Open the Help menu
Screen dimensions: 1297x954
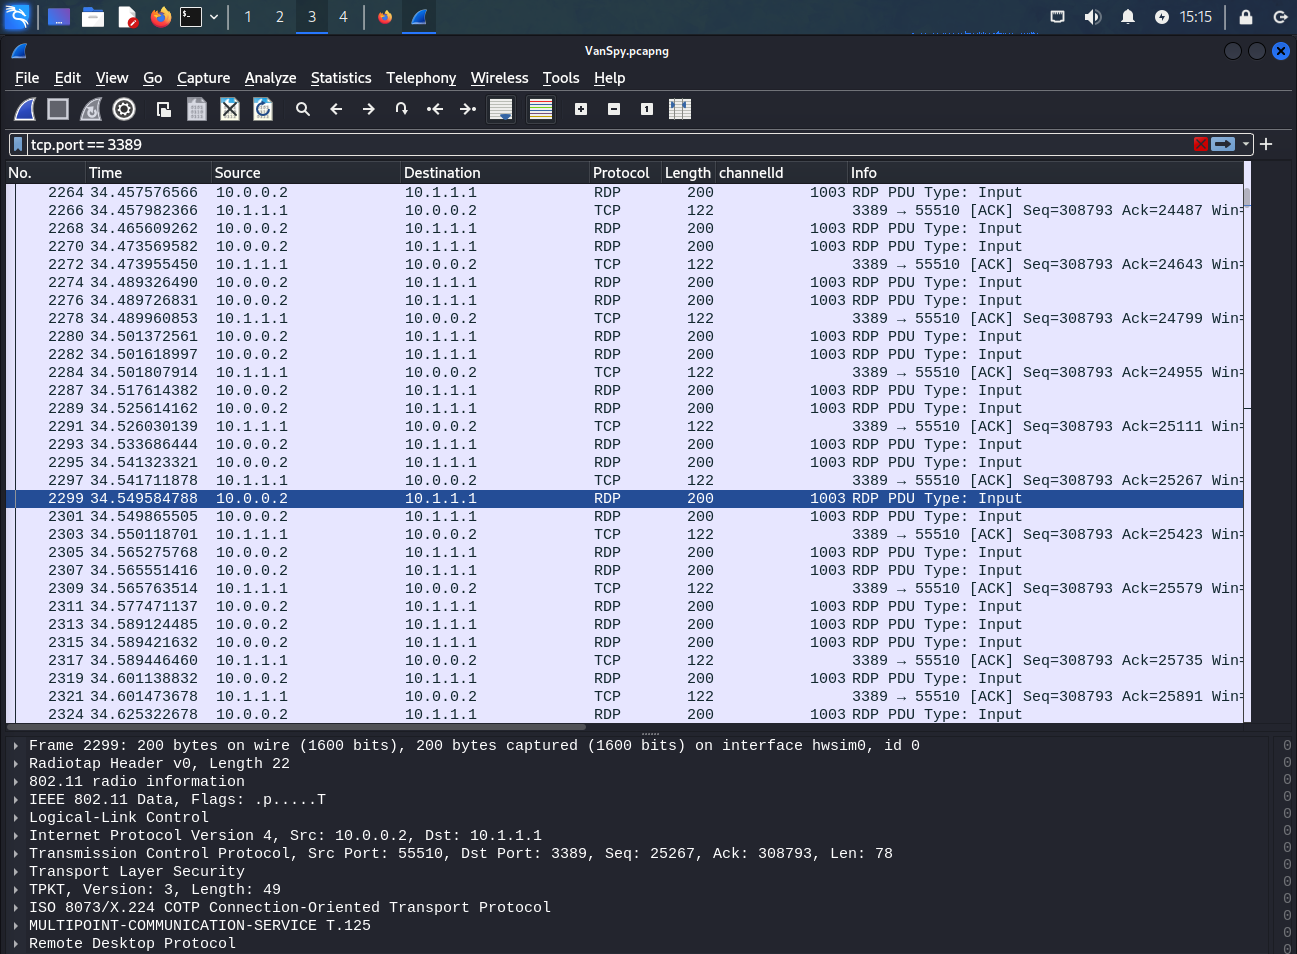[x=609, y=78]
